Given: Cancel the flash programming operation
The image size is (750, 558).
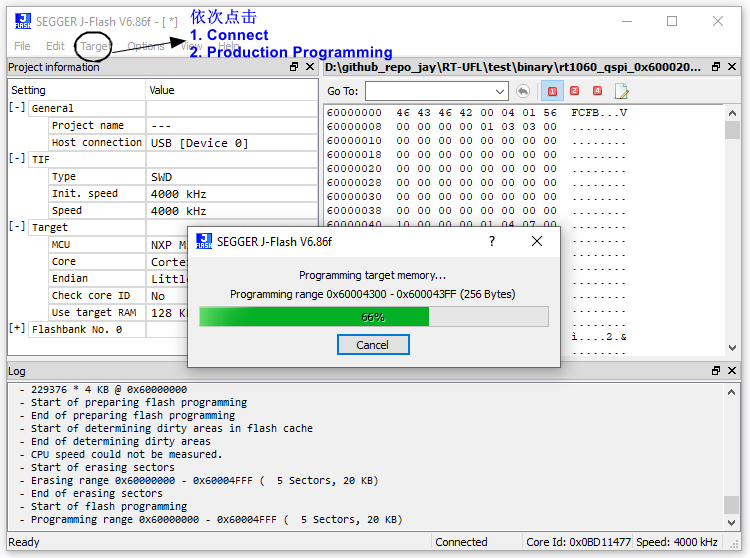Looking at the screenshot, I should (x=373, y=345).
